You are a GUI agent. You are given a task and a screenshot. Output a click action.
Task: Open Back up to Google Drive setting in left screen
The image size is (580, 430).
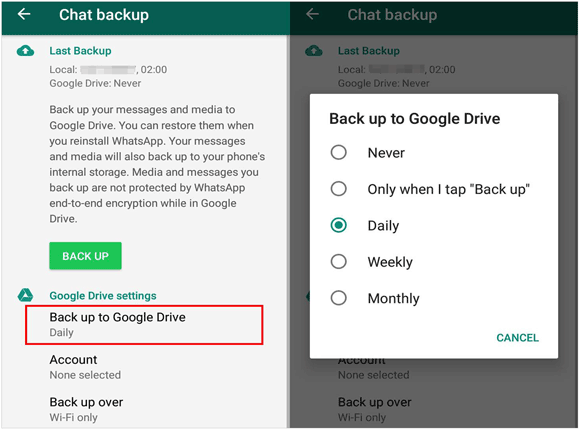[144, 325]
